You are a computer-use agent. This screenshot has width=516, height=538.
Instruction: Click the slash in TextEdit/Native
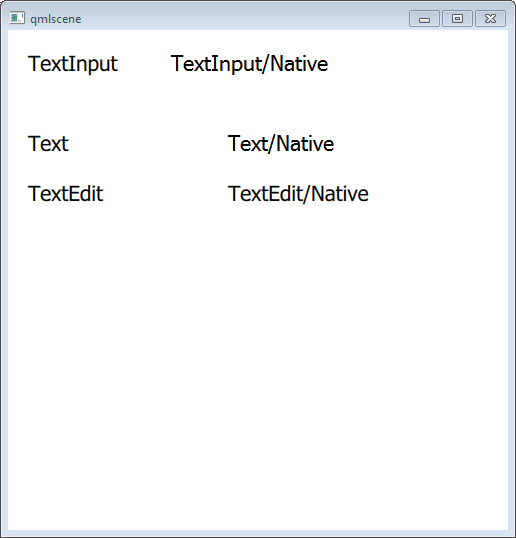click(306, 194)
